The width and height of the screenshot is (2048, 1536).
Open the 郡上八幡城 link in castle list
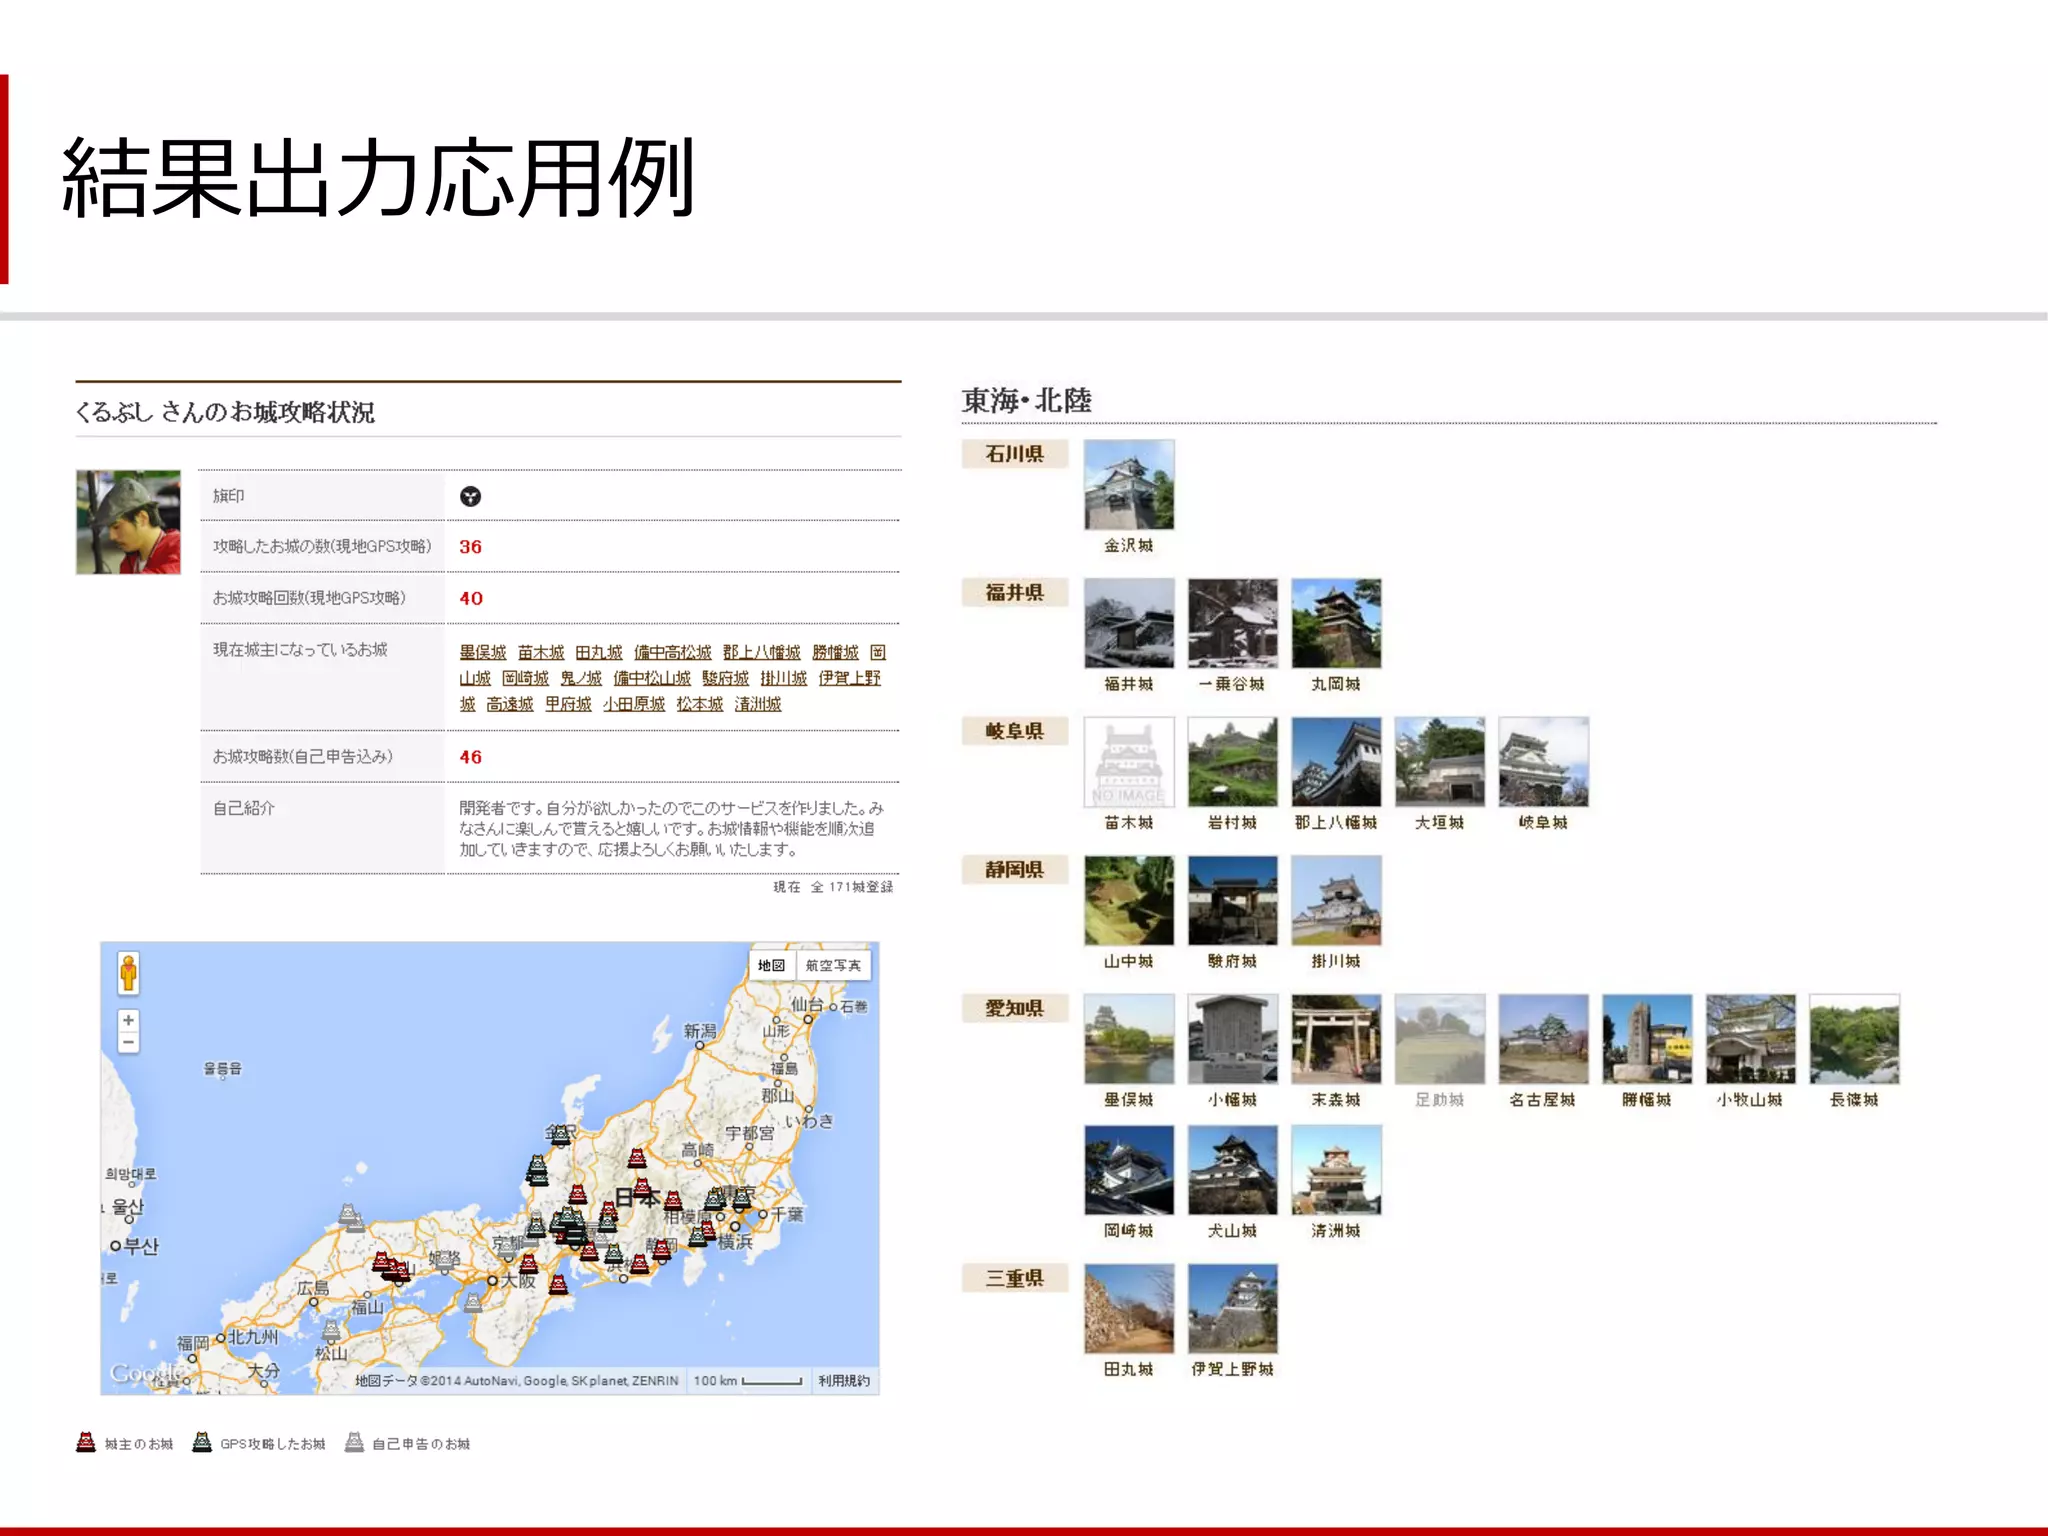coord(762,652)
